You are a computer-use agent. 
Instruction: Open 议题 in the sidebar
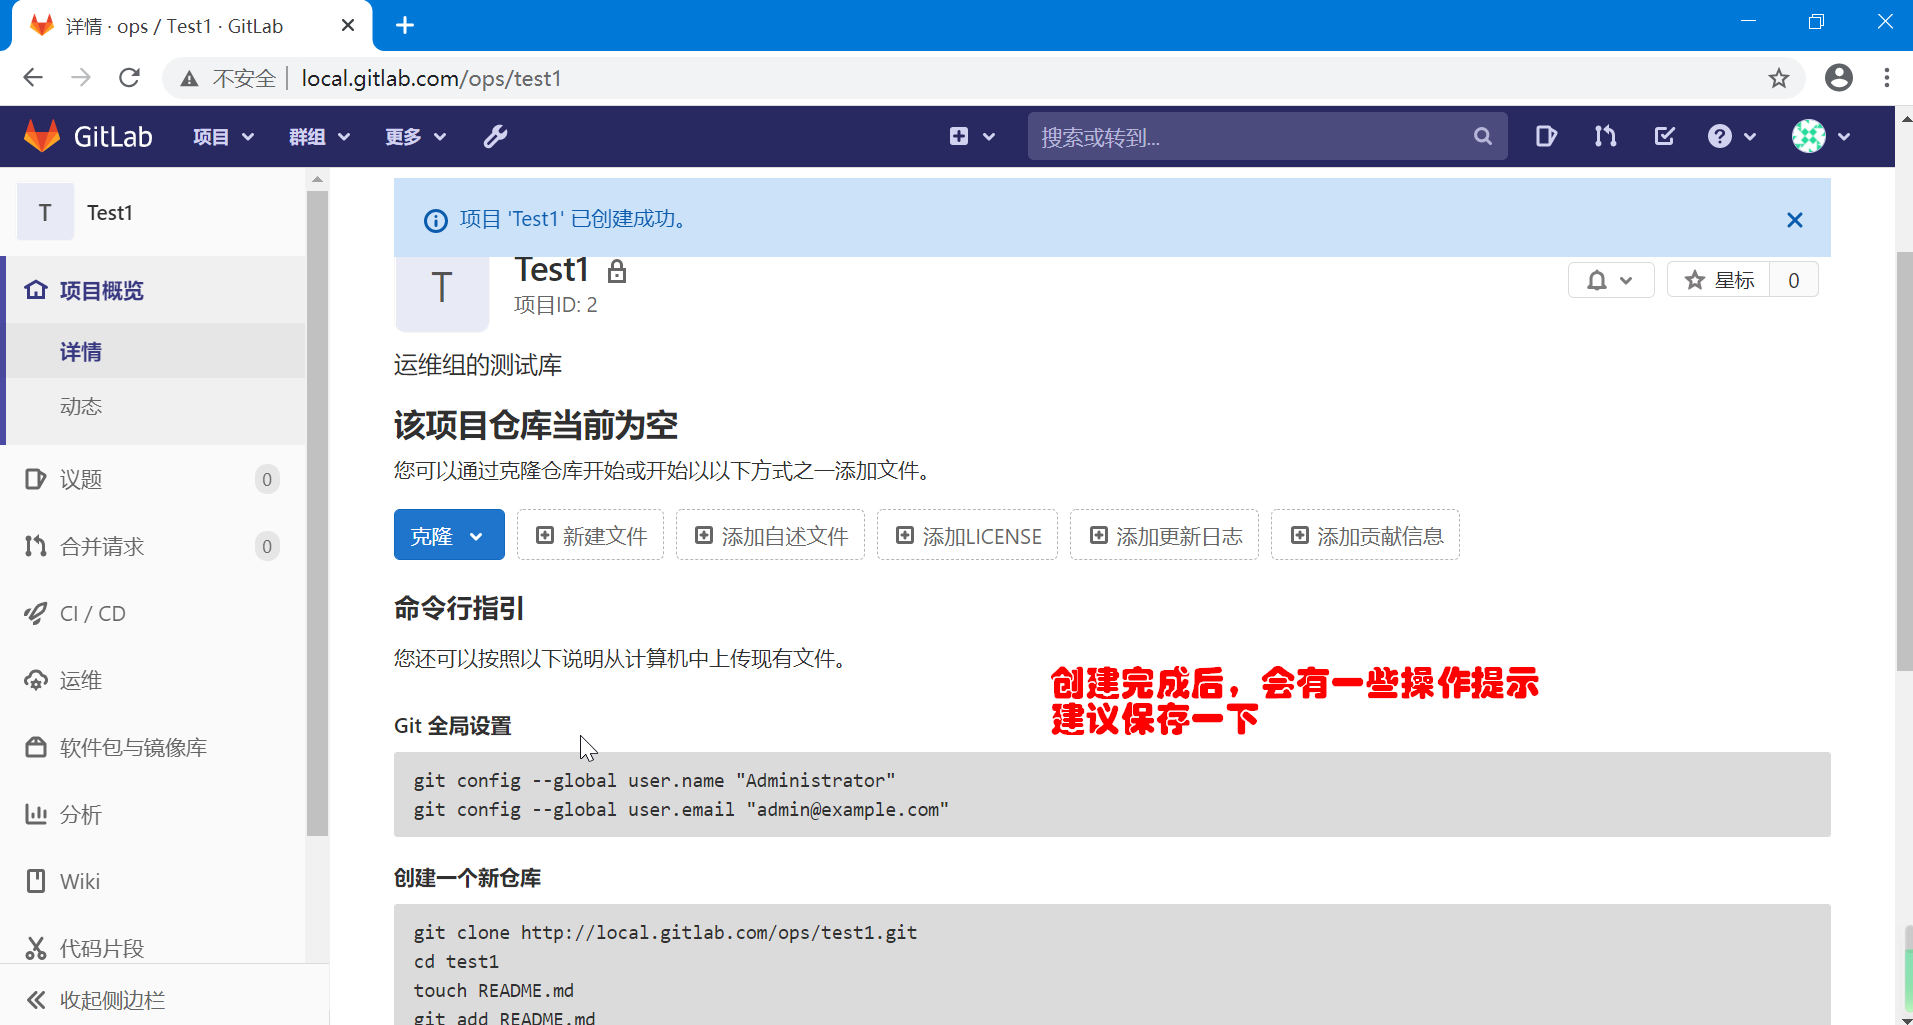(152, 479)
